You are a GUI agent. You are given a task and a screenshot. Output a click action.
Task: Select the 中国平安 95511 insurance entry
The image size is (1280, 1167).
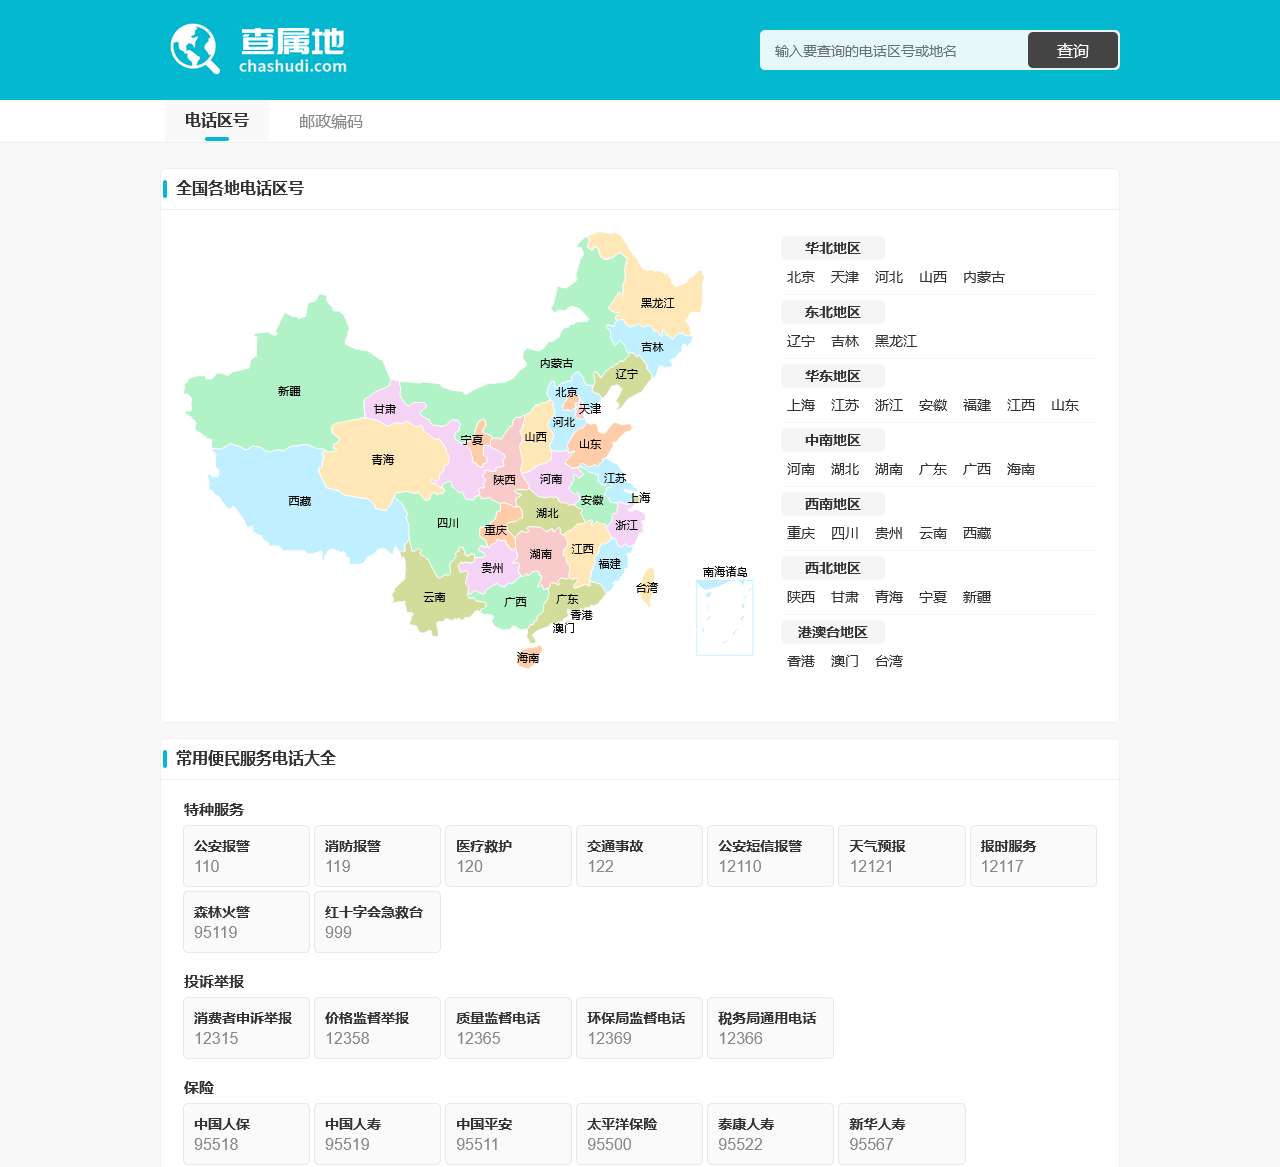[x=508, y=1134]
